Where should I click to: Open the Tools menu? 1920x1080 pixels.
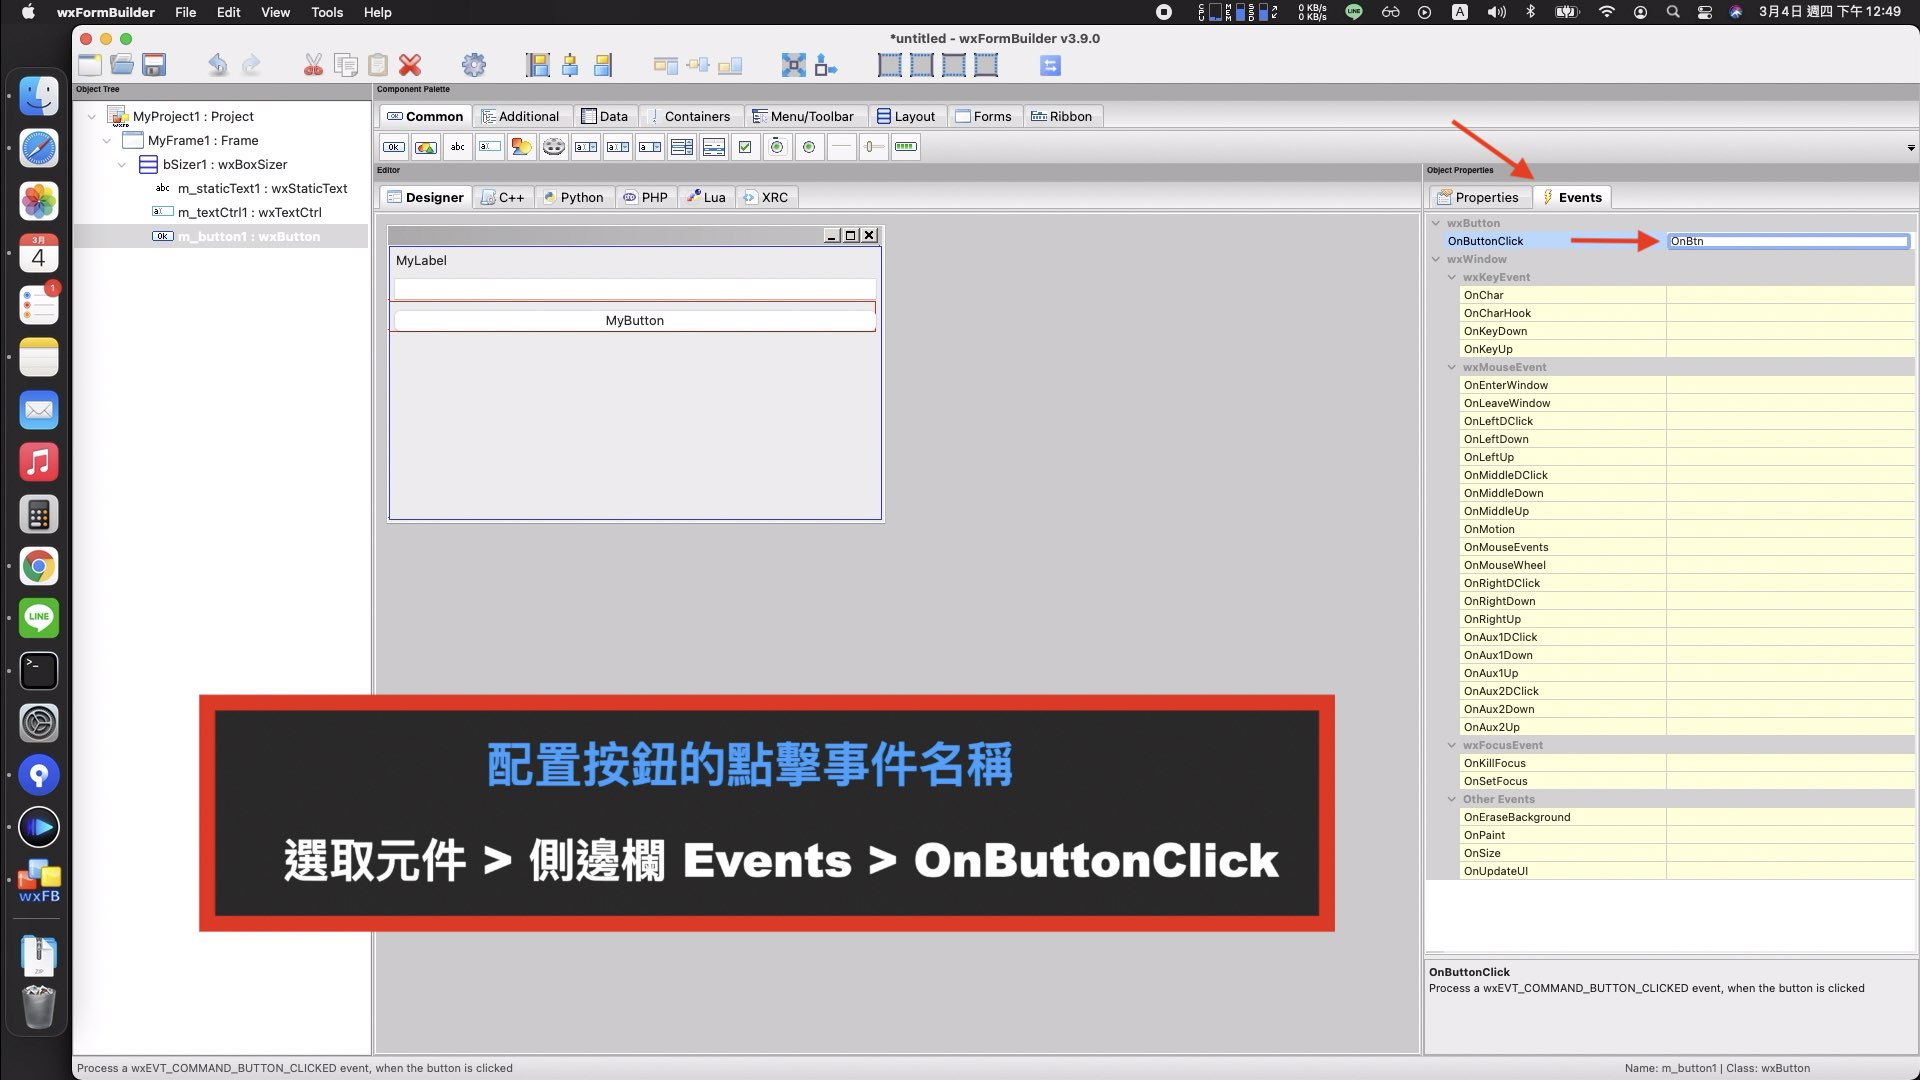pos(326,12)
